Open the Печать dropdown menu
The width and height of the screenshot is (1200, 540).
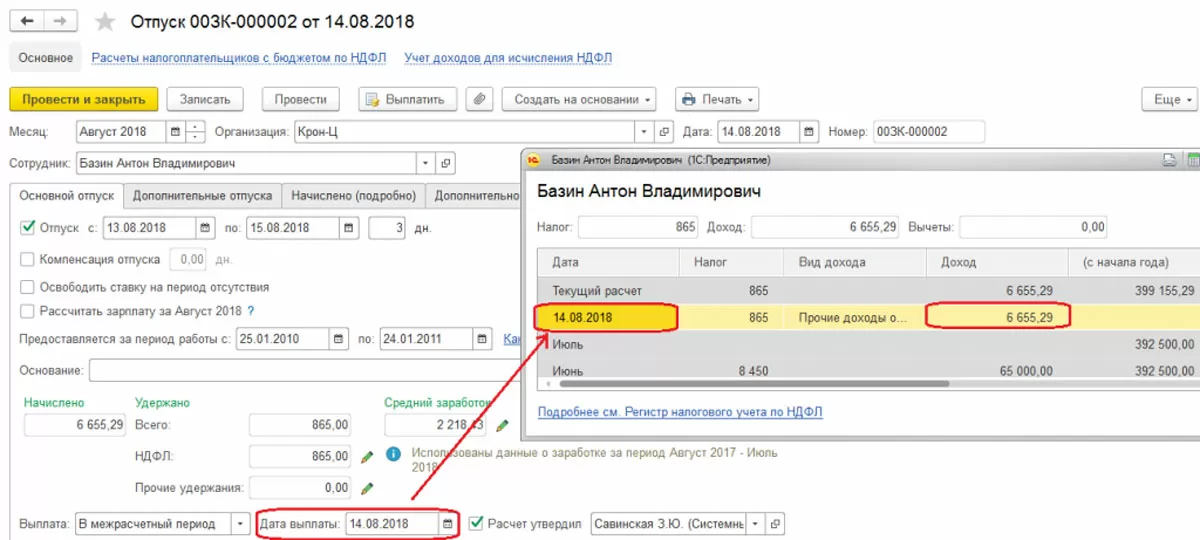click(x=717, y=99)
